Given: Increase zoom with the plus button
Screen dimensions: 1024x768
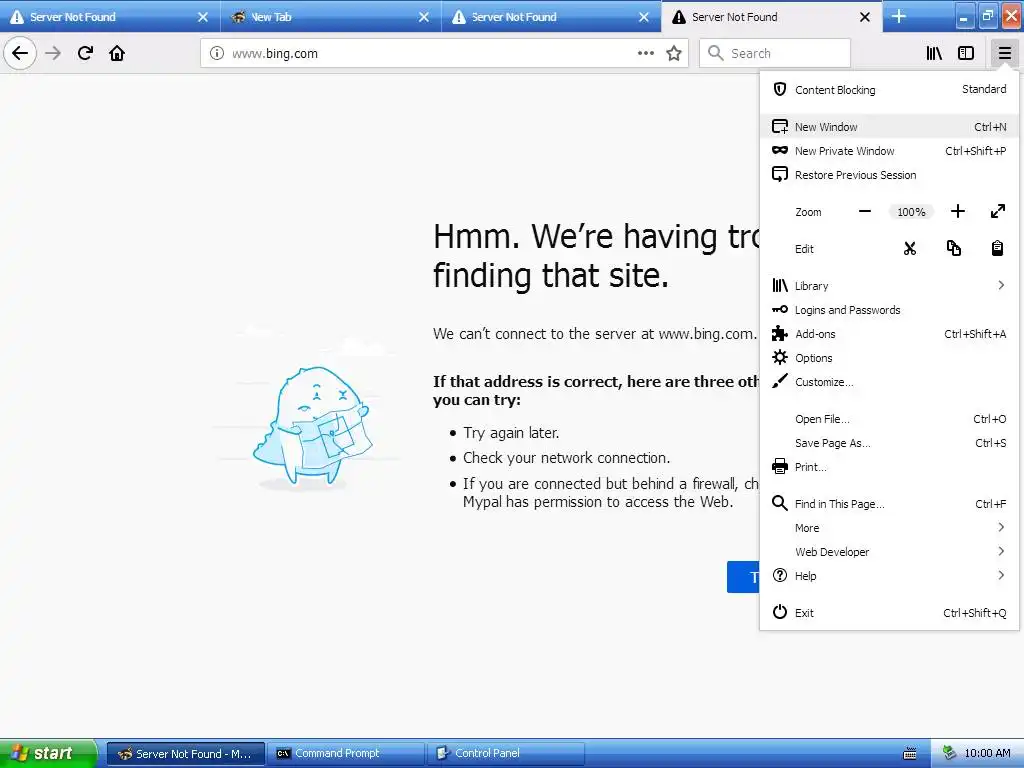Looking at the screenshot, I should click(x=957, y=212).
